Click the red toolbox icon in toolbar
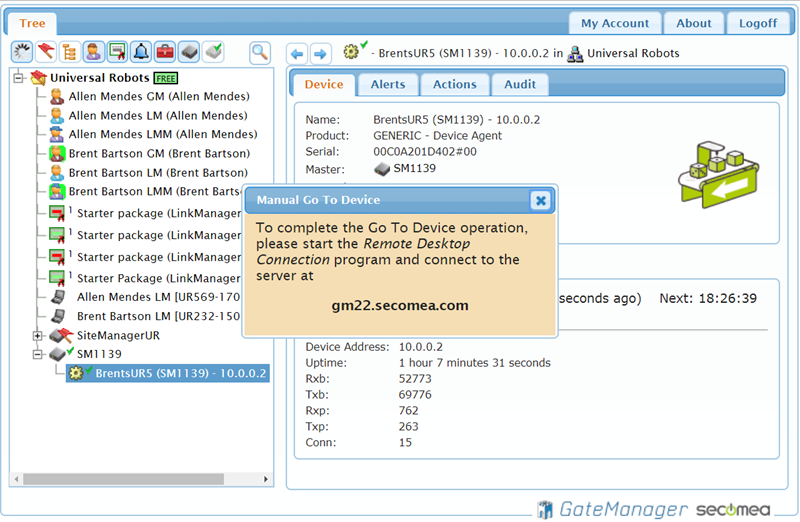Image resolution: width=800 pixels, height=522 pixels. pos(165,52)
